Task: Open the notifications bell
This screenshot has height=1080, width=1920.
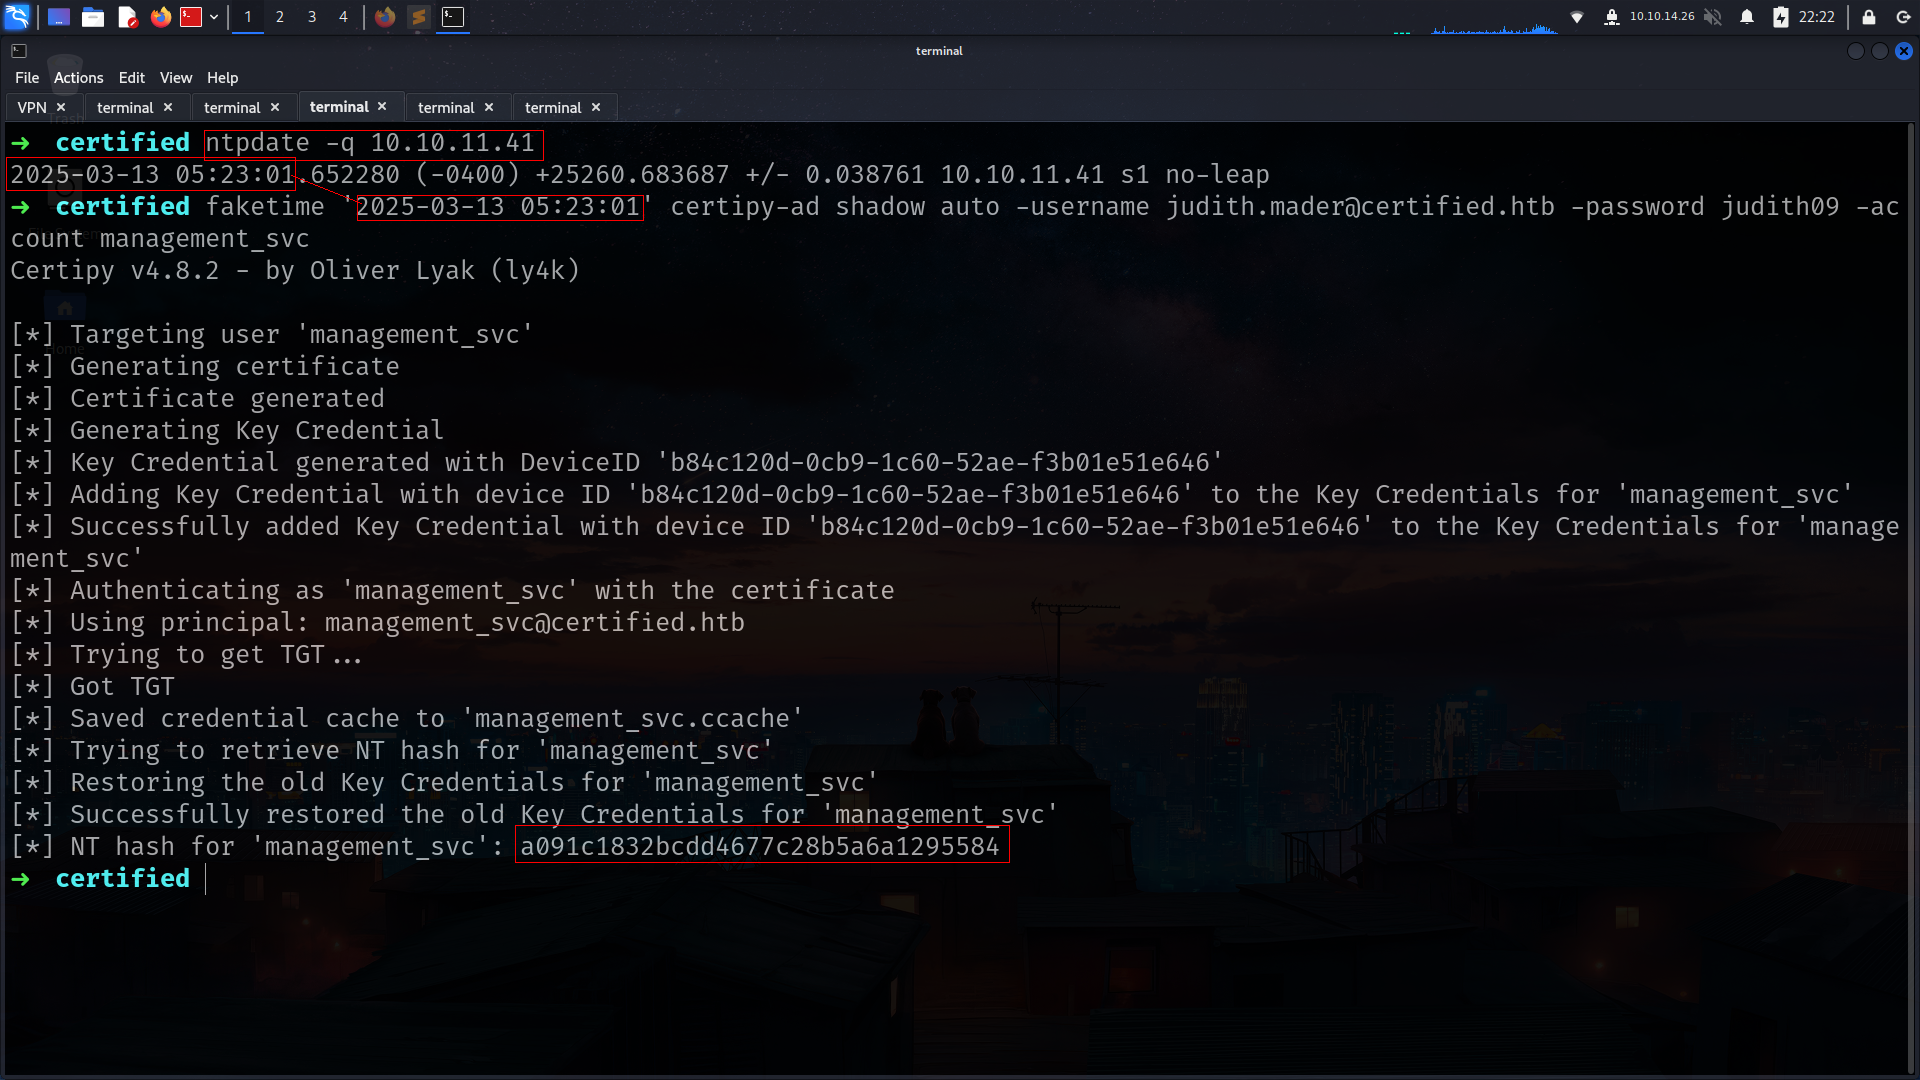Action: 1747,17
